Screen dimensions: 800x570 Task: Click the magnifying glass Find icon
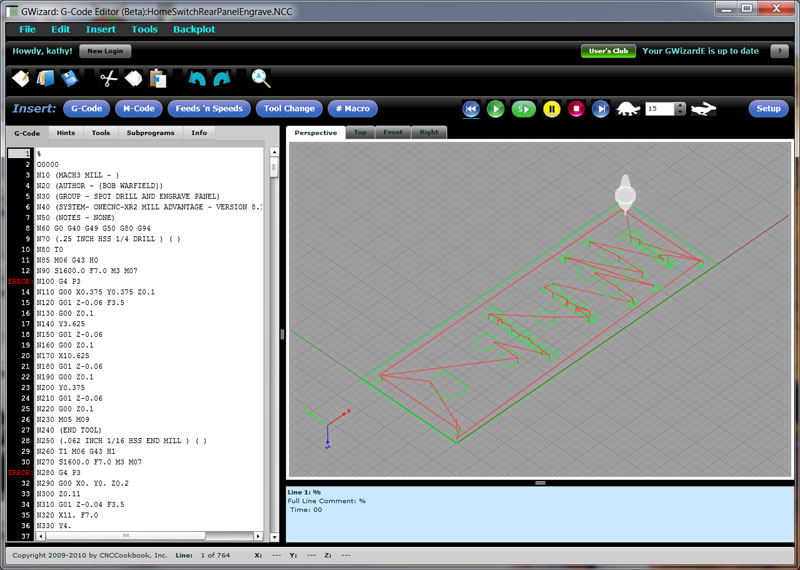pos(260,77)
